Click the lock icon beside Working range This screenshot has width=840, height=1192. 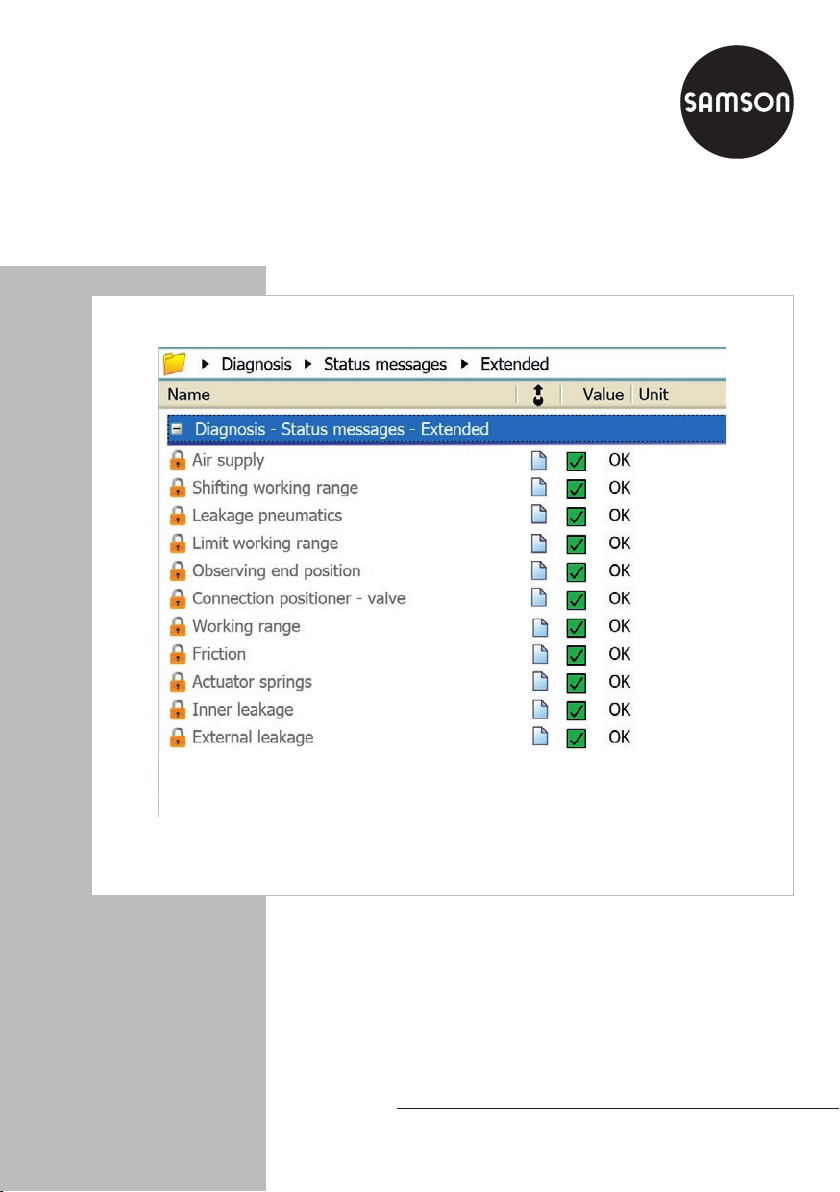point(177,627)
